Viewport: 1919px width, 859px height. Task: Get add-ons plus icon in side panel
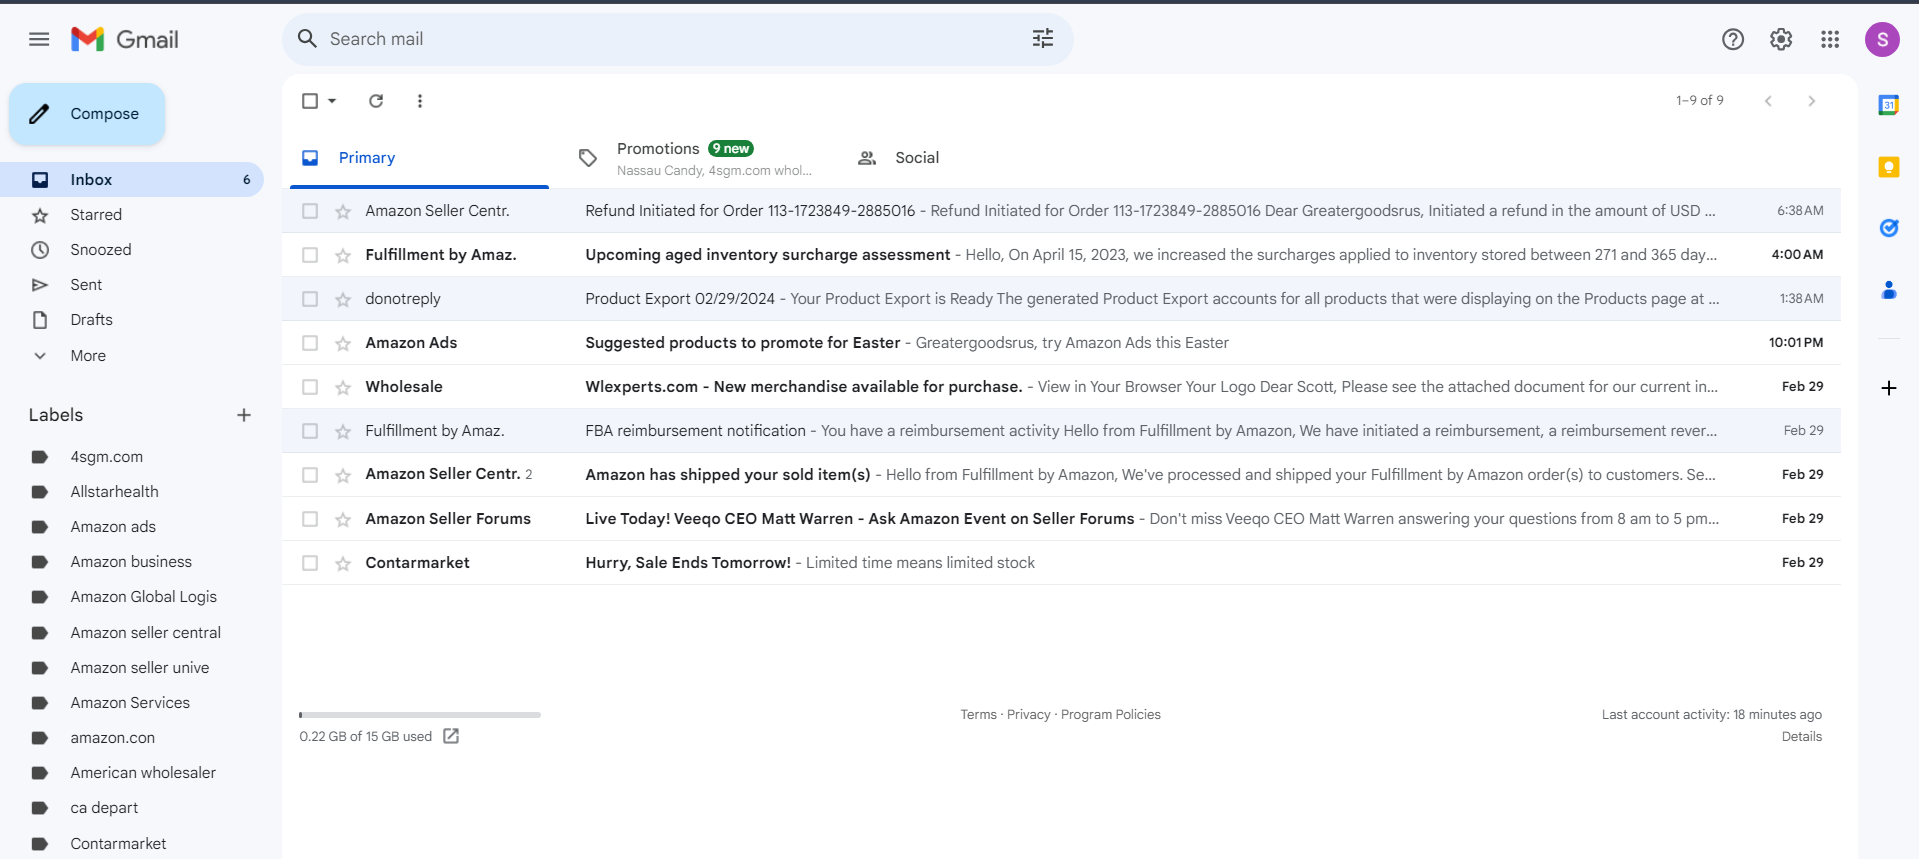tap(1889, 388)
